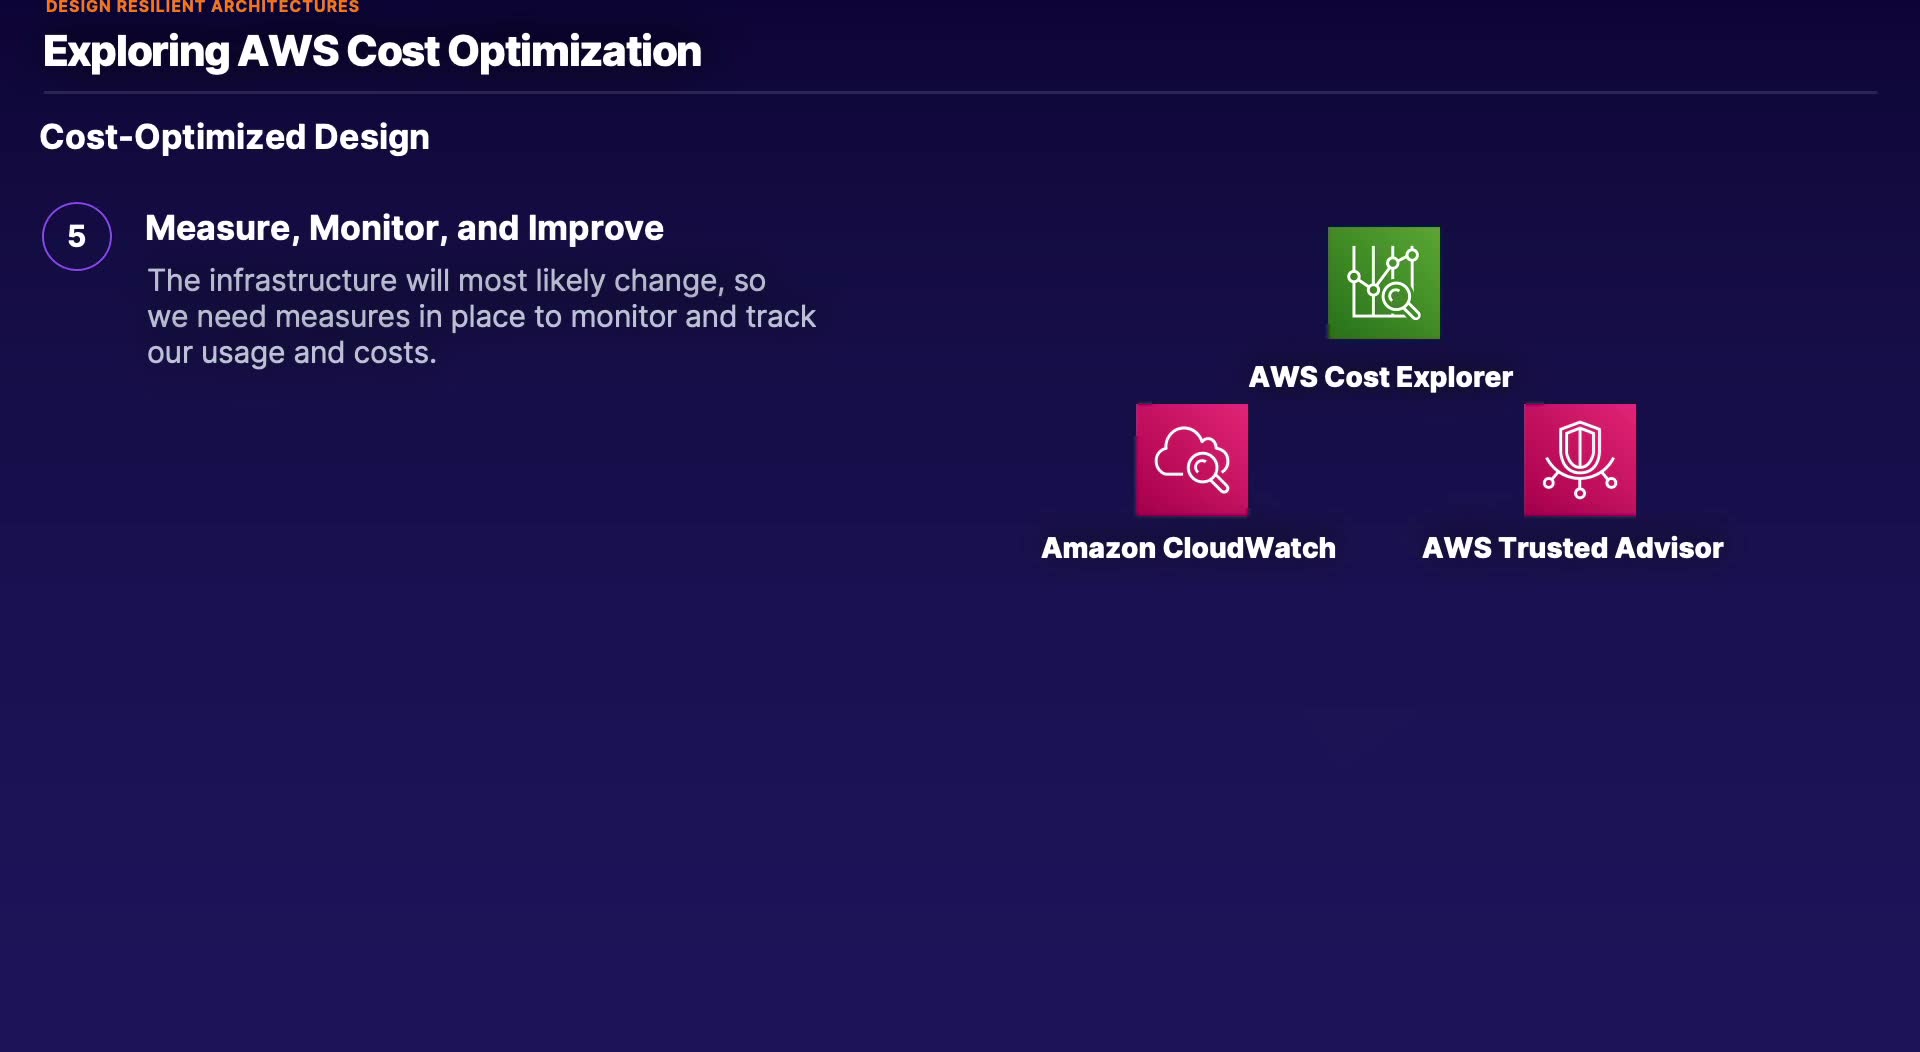Click the "Amazon CloudWatch" label
This screenshot has height=1052, width=1920.
pyautogui.click(x=1188, y=548)
